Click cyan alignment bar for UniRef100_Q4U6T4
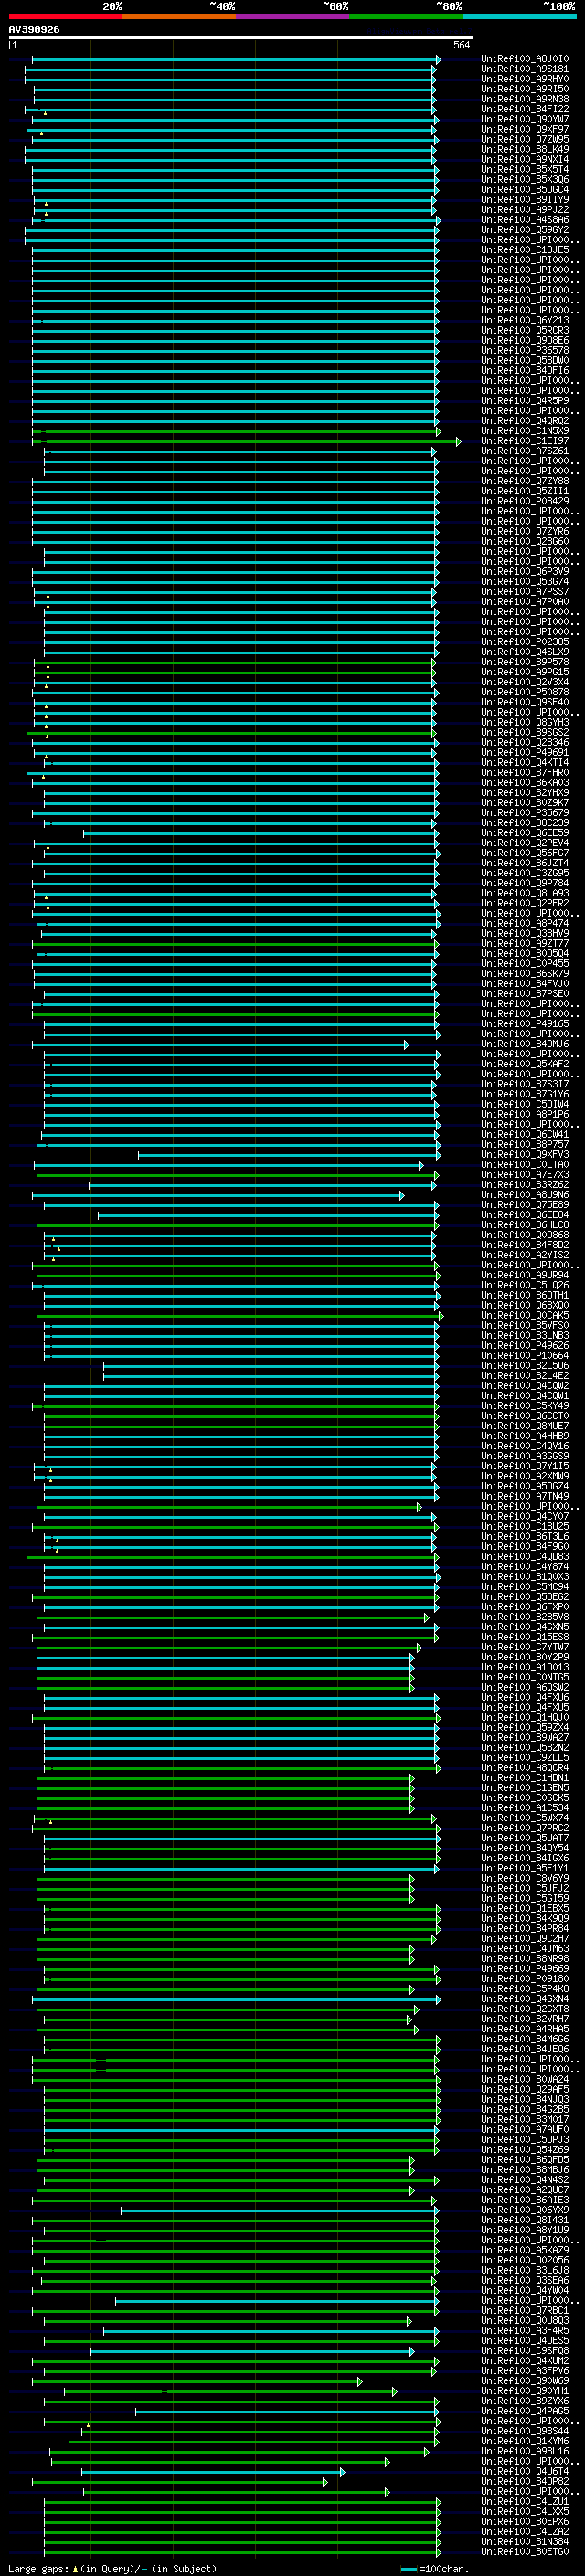The image size is (585, 2576). point(213,2471)
